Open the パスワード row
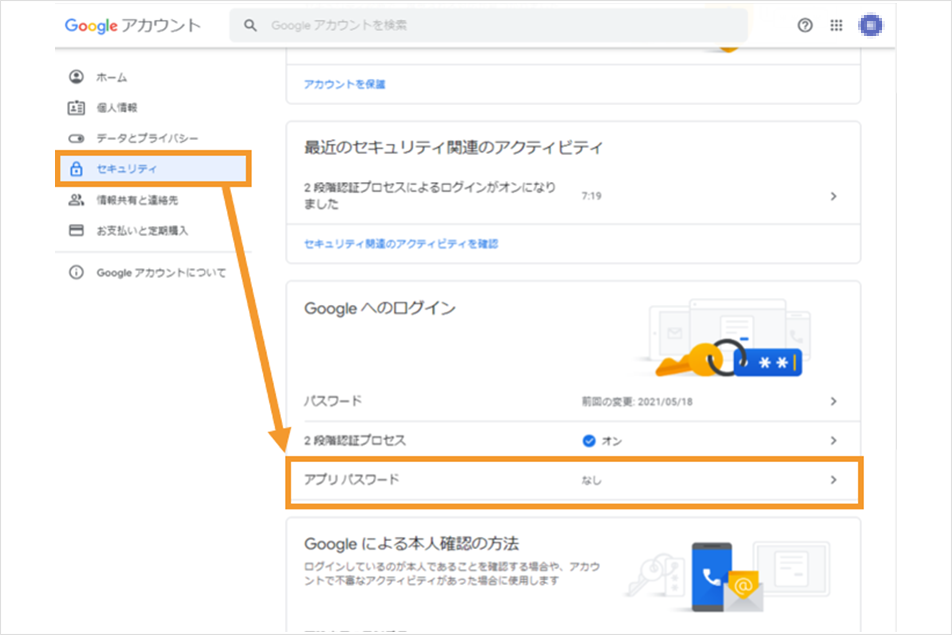 [x=573, y=401]
